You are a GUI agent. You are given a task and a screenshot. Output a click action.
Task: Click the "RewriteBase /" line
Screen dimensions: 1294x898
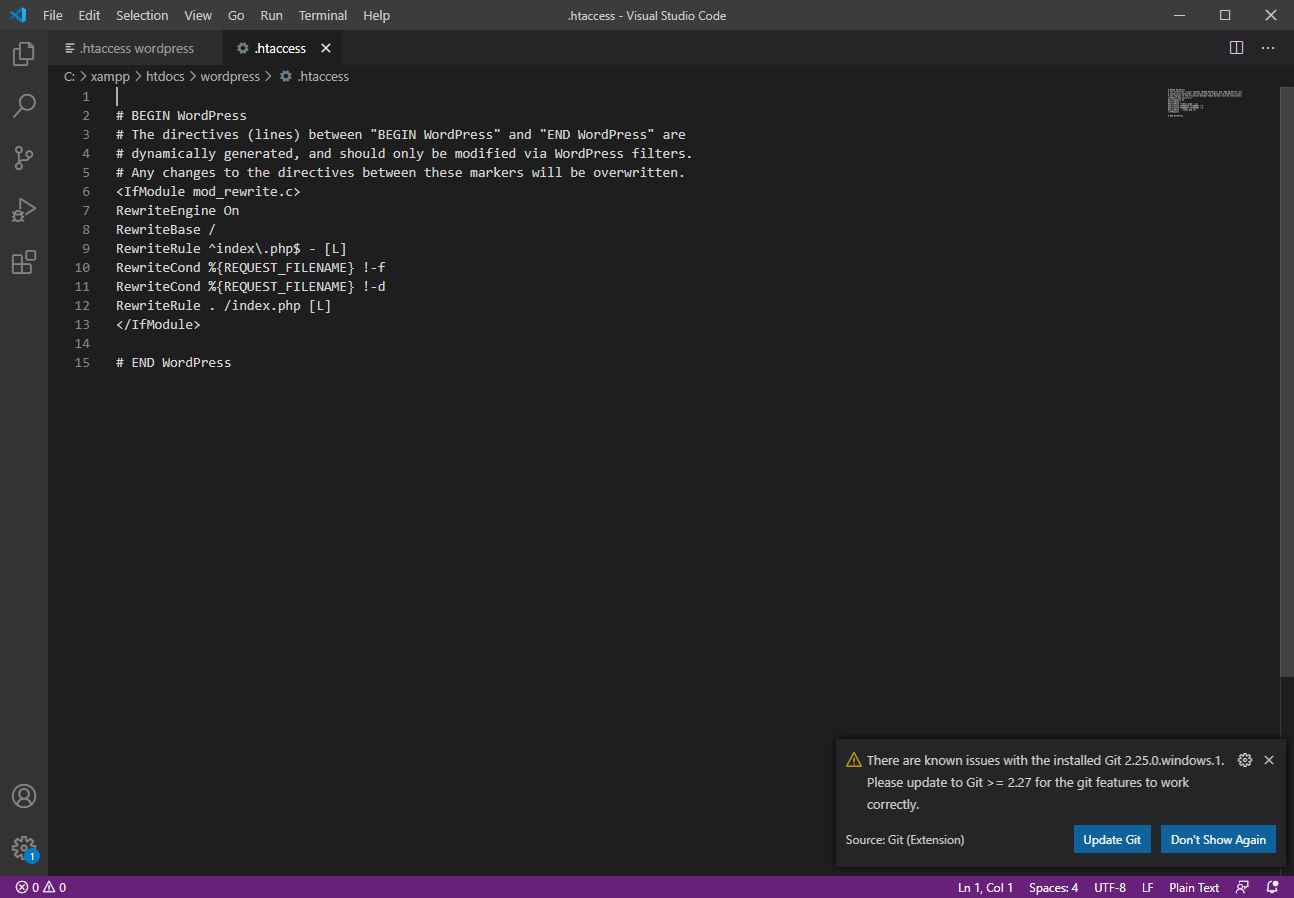click(166, 229)
